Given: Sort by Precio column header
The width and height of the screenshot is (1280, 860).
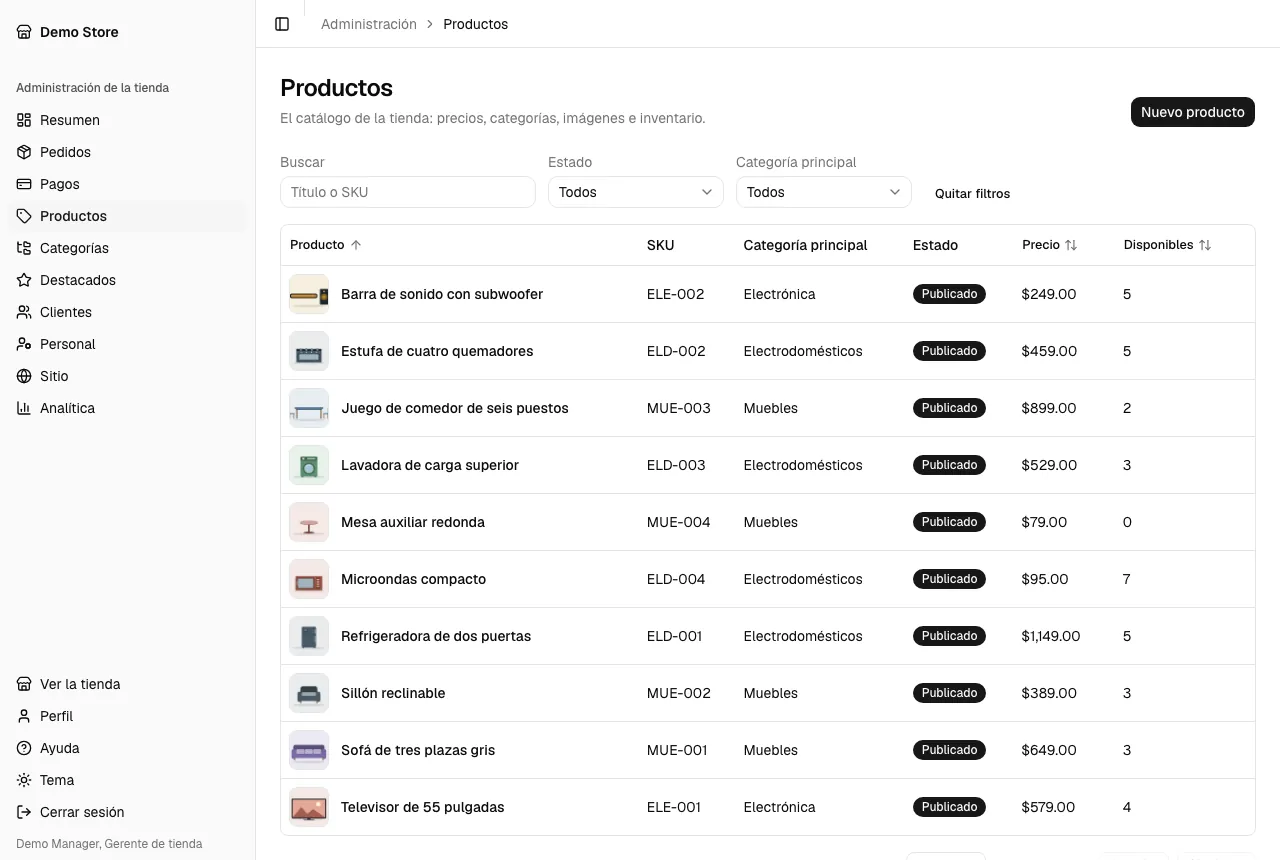Looking at the screenshot, I should tap(1050, 245).
